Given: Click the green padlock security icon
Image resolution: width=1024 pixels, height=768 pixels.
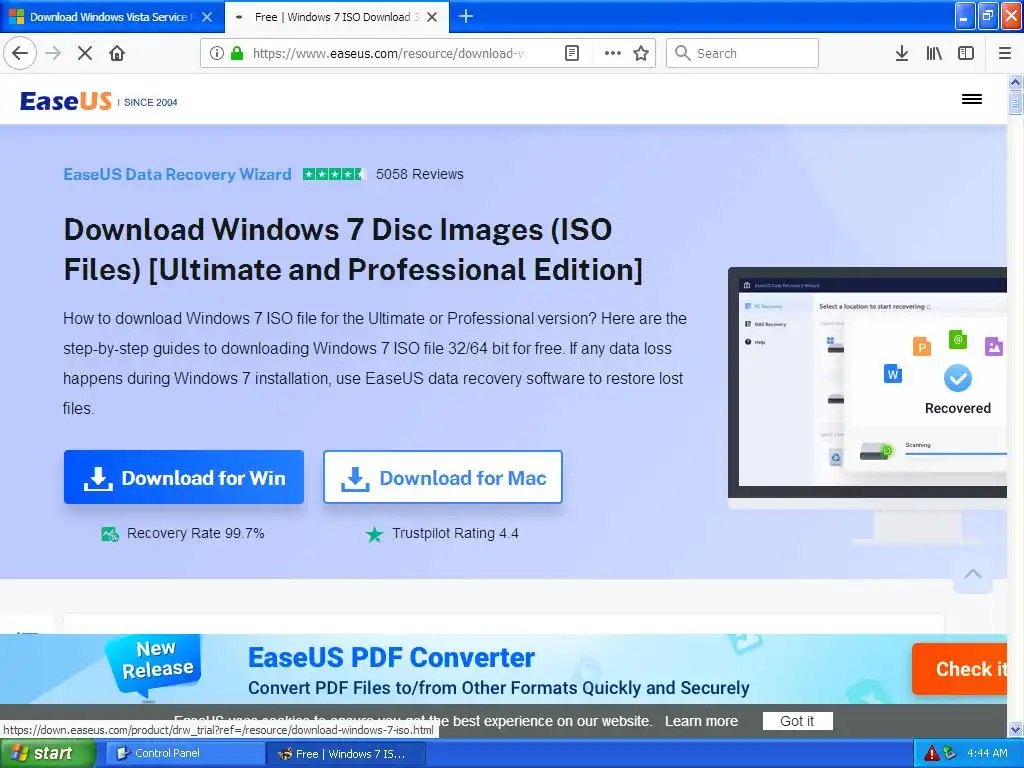Looking at the screenshot, I should point(237,53).
